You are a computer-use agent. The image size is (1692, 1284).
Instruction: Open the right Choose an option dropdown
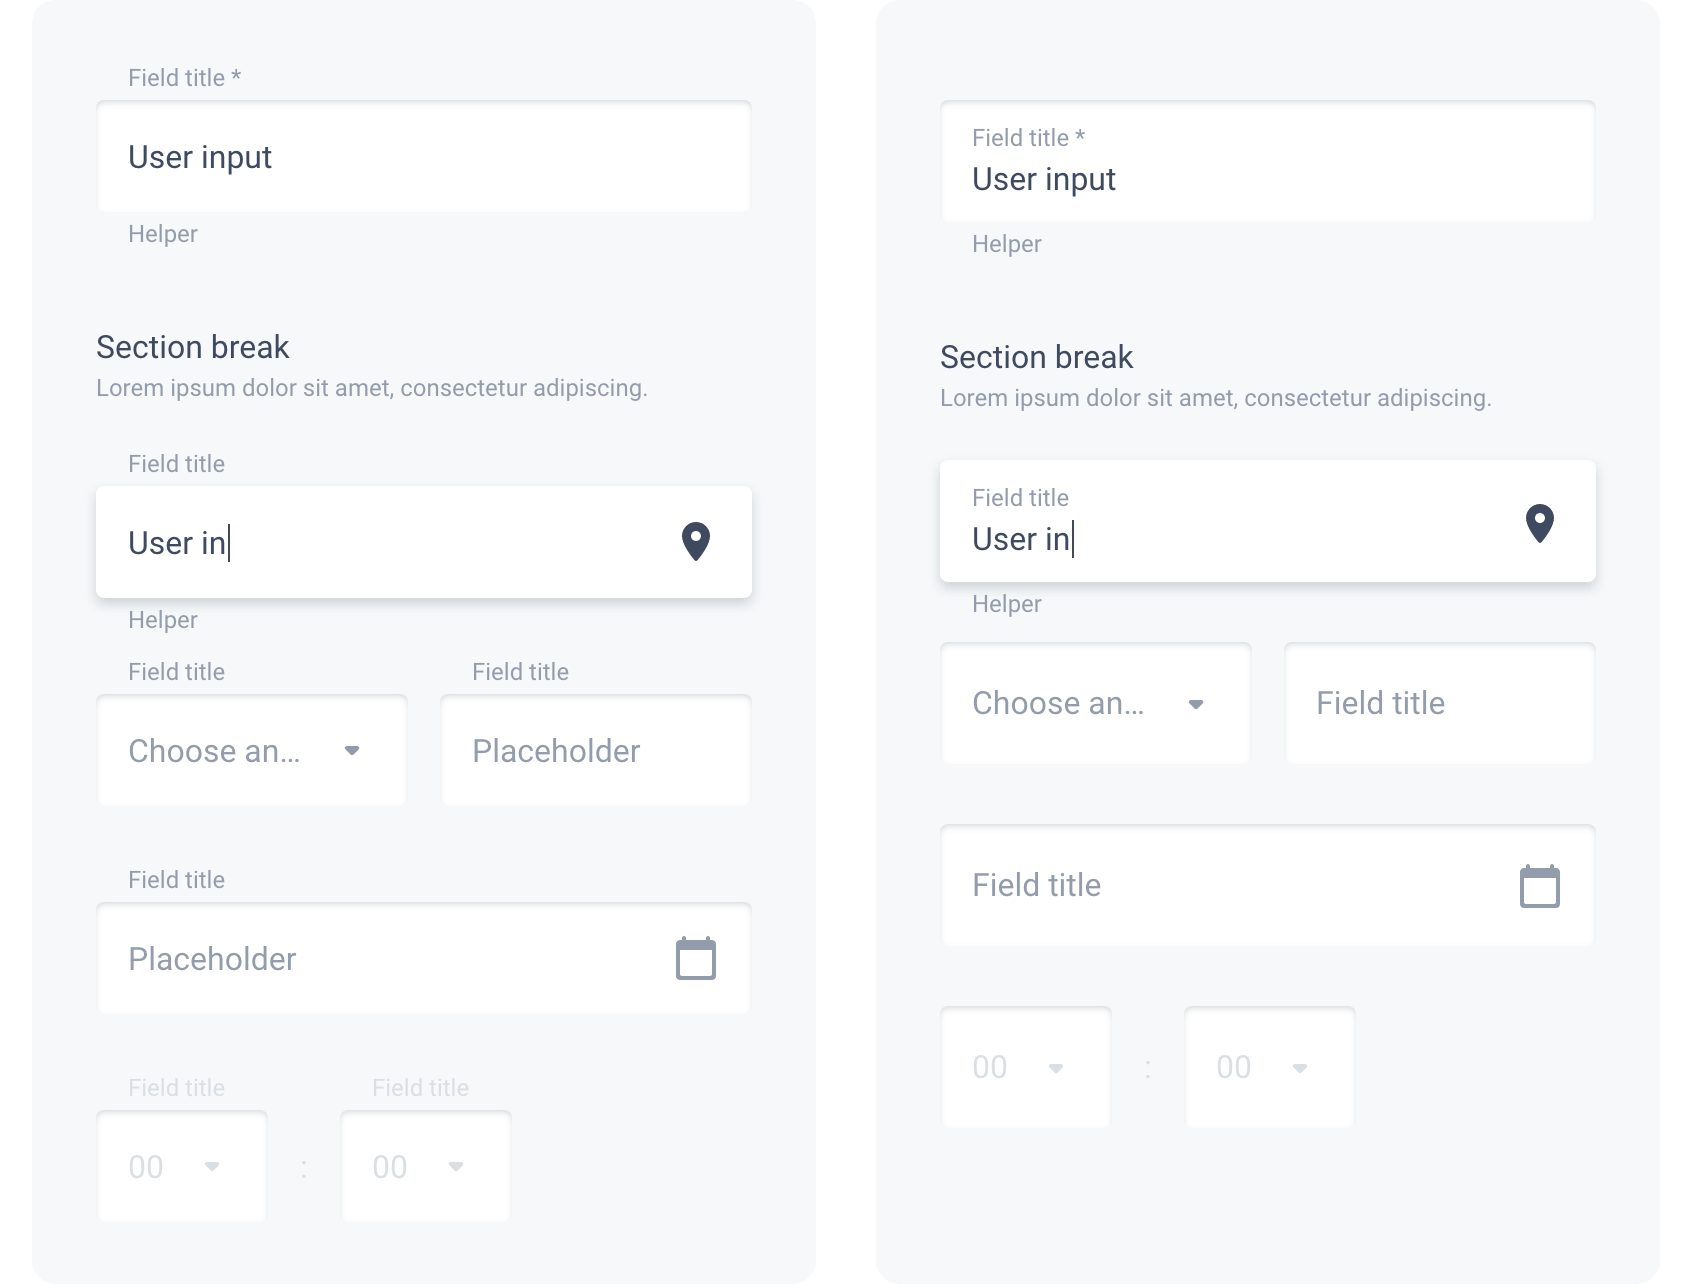point(1095,704)
